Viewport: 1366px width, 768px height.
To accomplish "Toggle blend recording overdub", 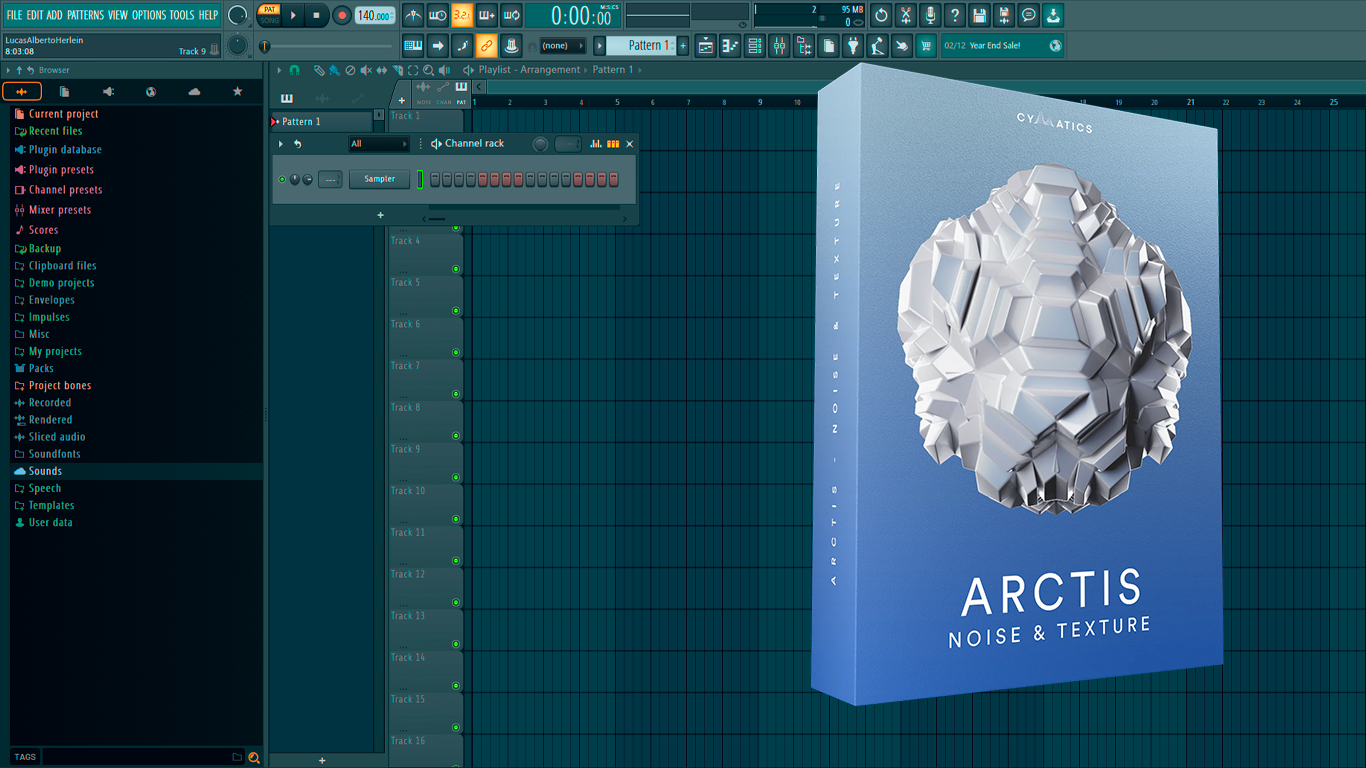I will point(487,15).
